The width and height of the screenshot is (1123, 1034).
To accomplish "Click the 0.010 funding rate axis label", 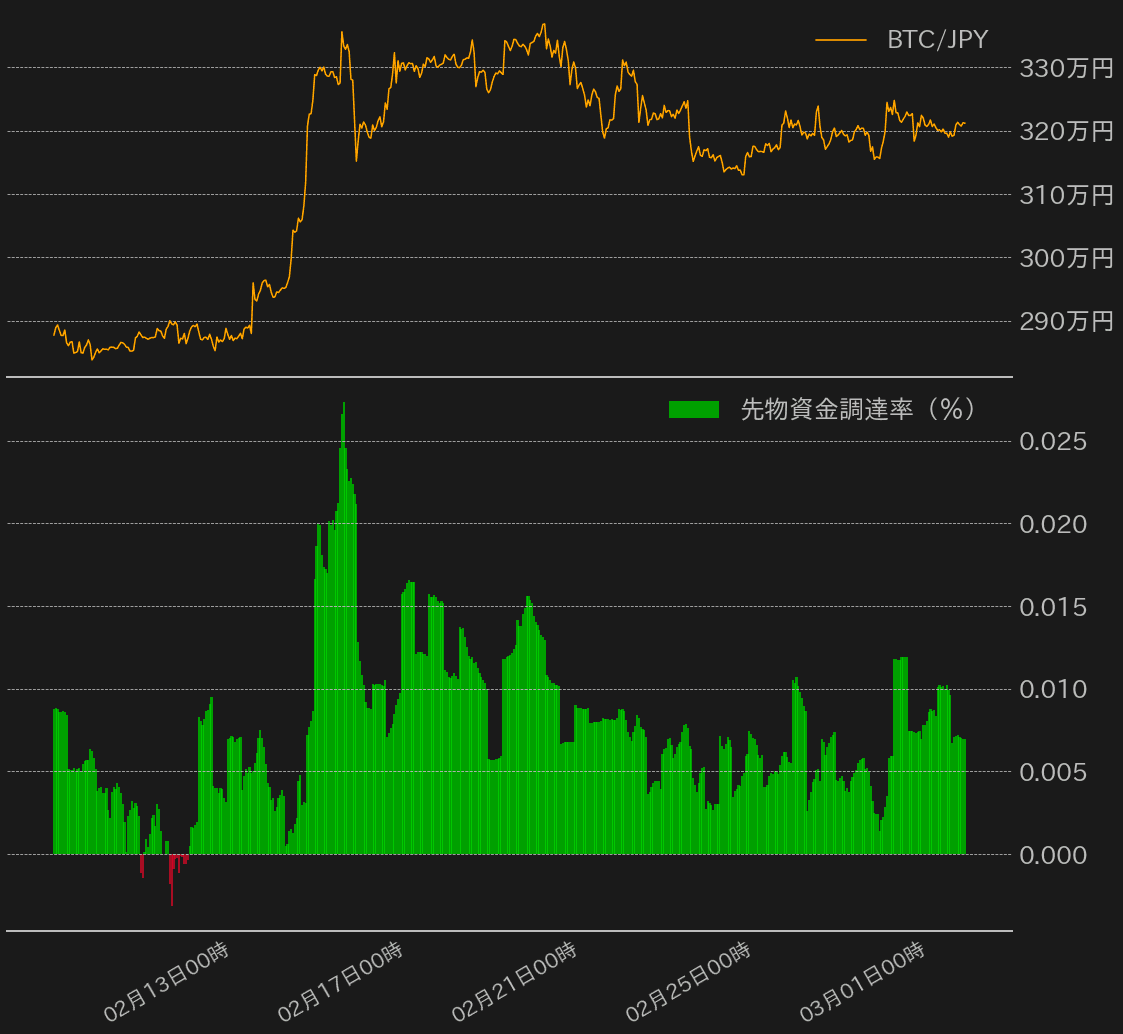I will [1052, 689].
